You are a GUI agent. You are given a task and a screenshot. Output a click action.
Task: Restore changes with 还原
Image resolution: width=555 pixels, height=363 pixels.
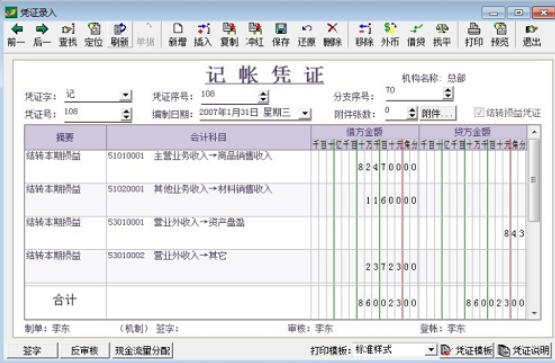tap(307, 35)
